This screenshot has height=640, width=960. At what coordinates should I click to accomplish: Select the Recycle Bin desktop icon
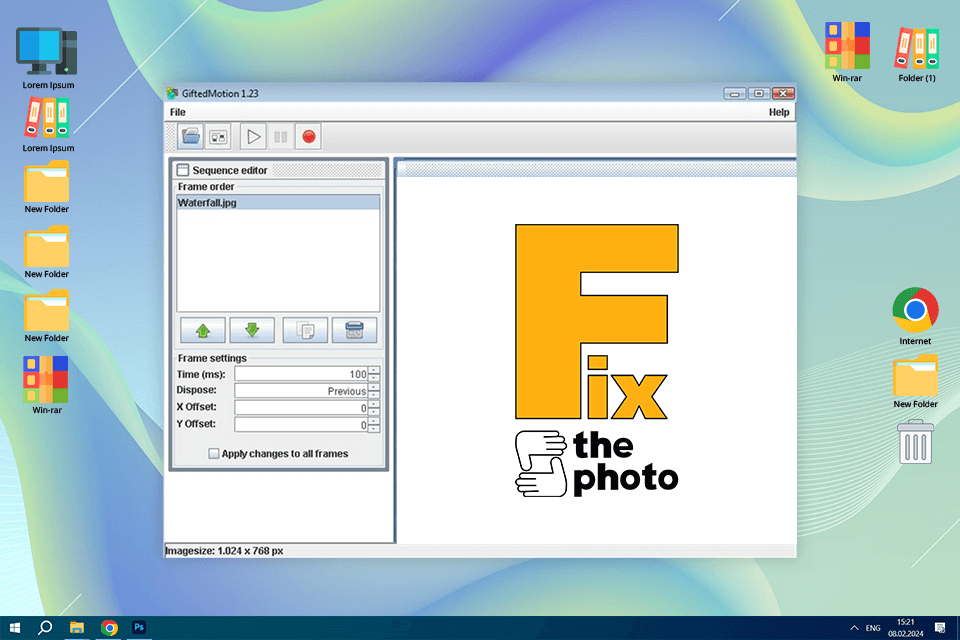click(915, 442)
